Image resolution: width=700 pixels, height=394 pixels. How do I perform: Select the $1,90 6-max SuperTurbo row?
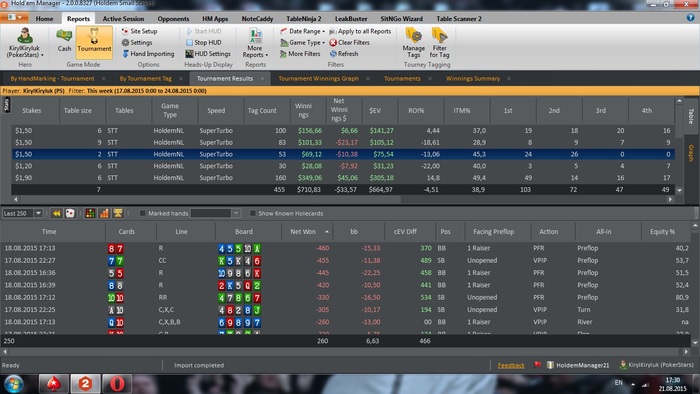[x=343, y=178]
